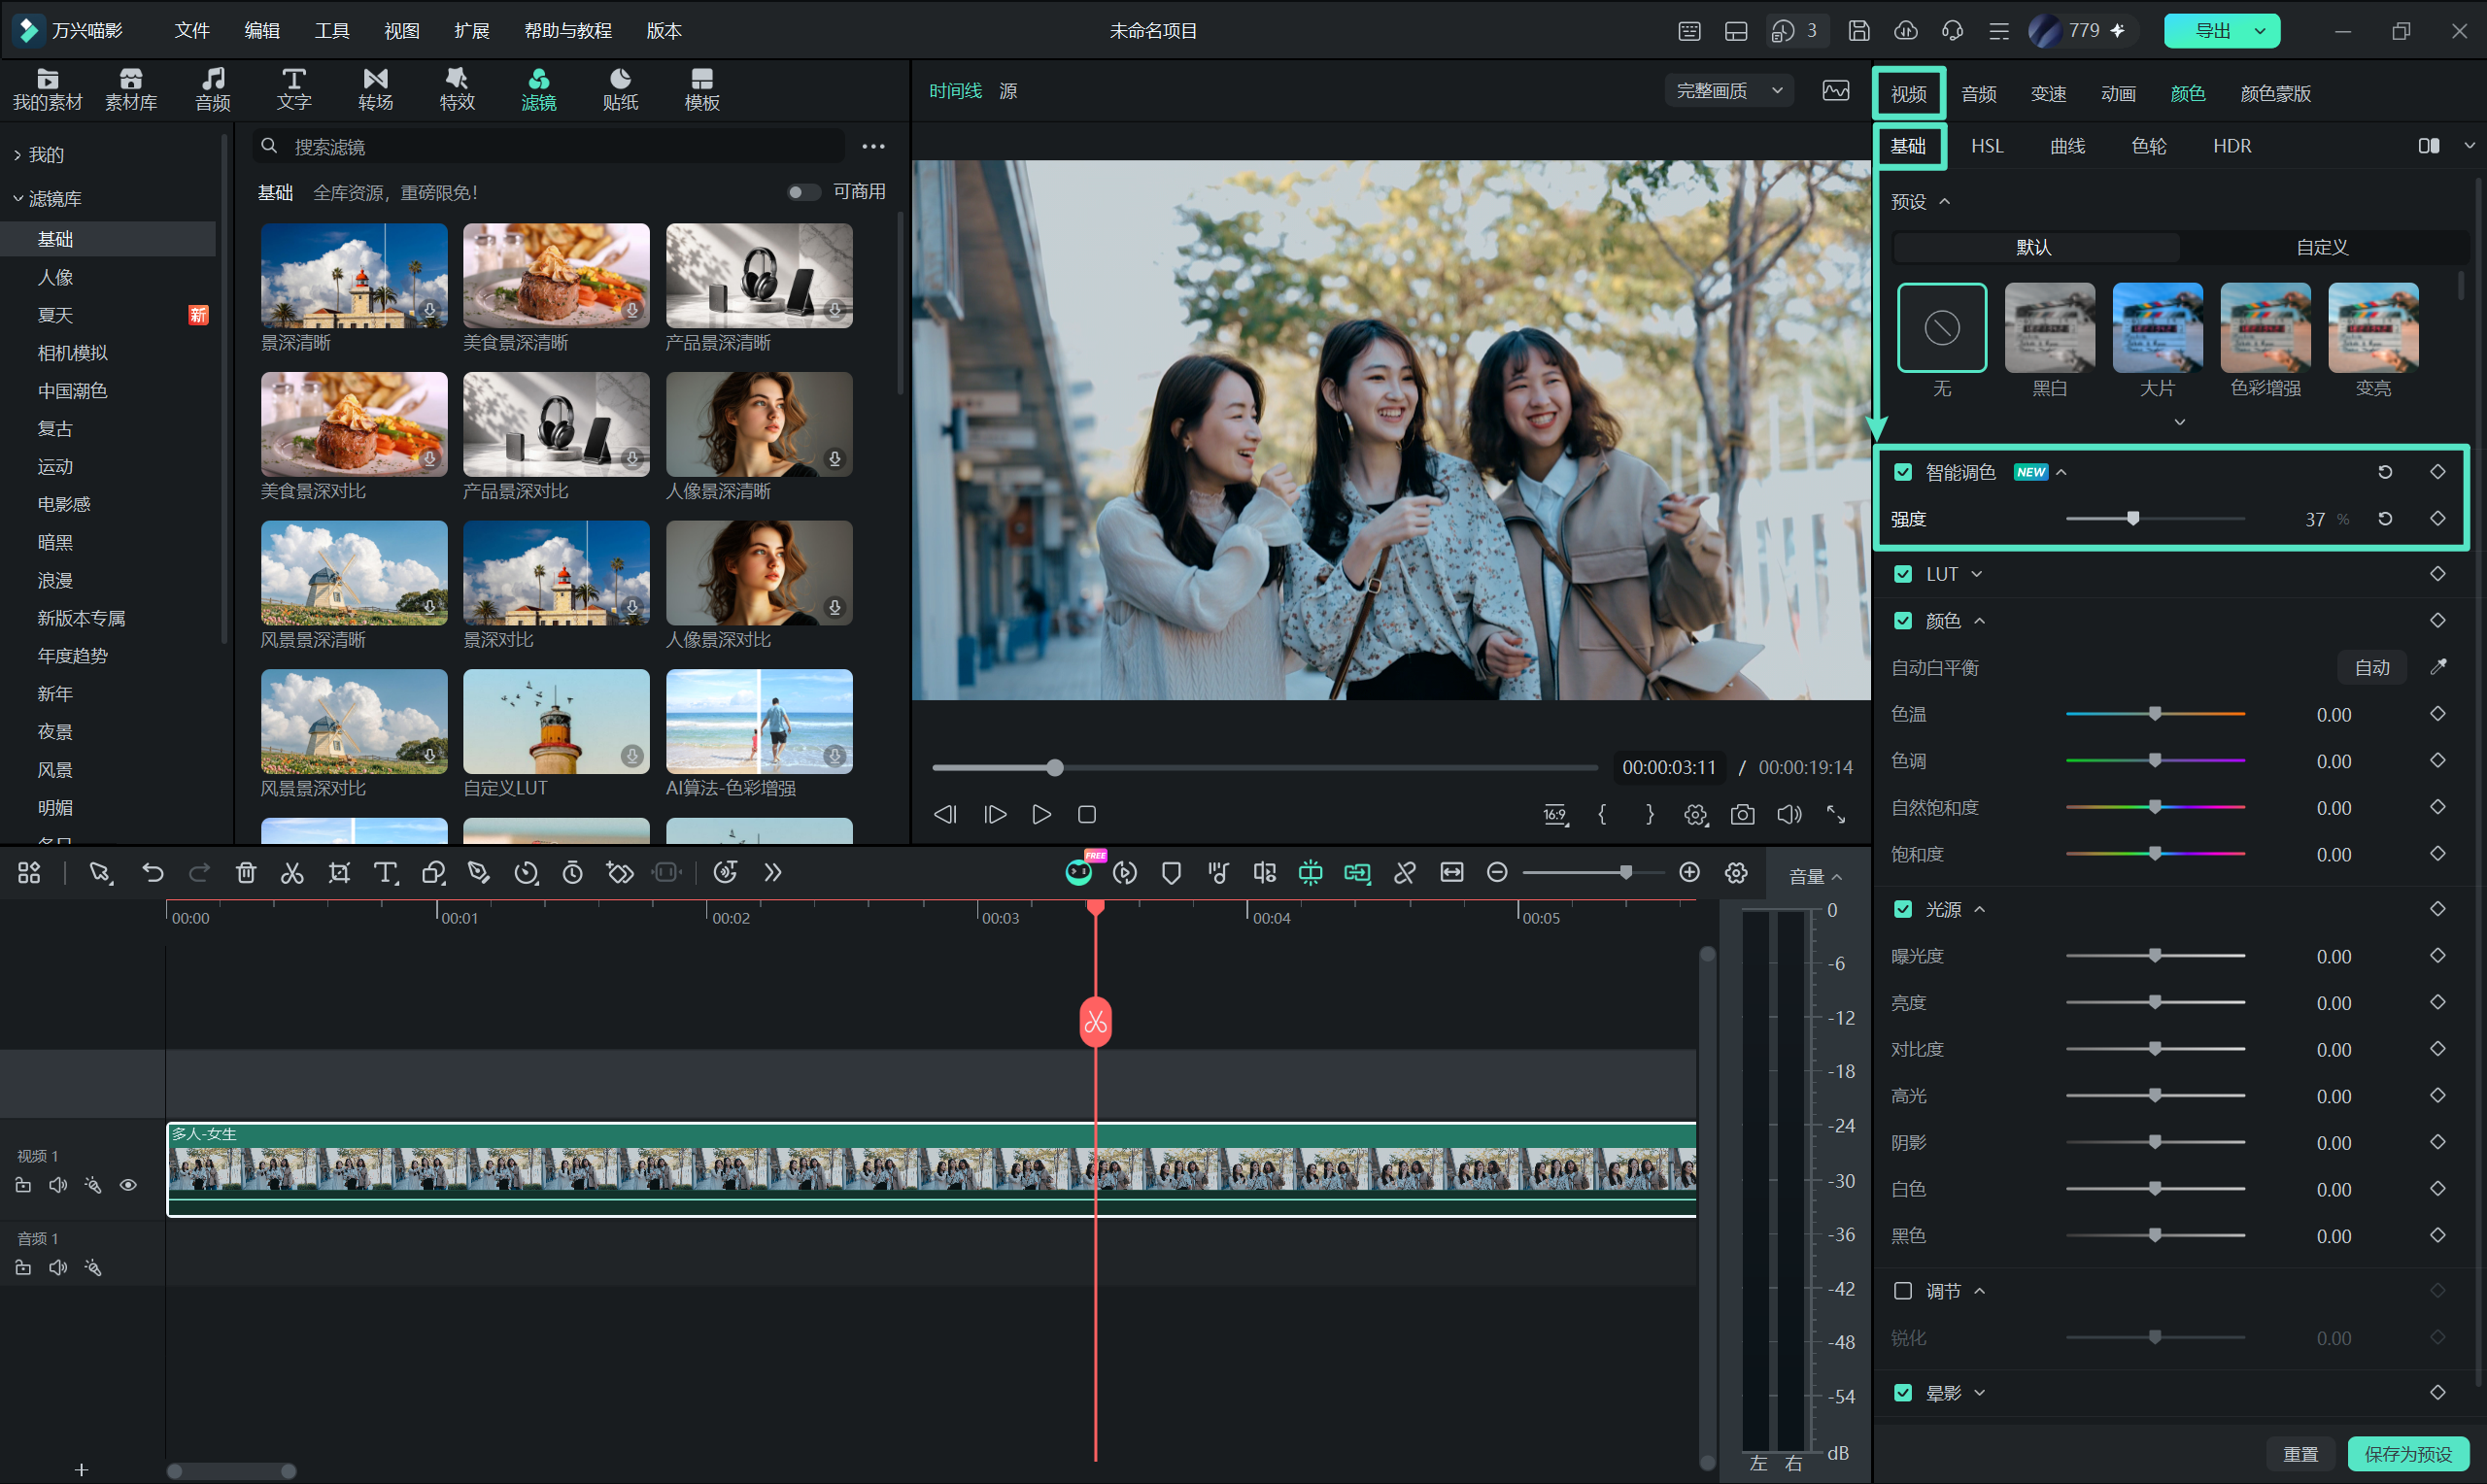Switch to the 曲线 tab

pyautogui.click(x=2067, y=146)
